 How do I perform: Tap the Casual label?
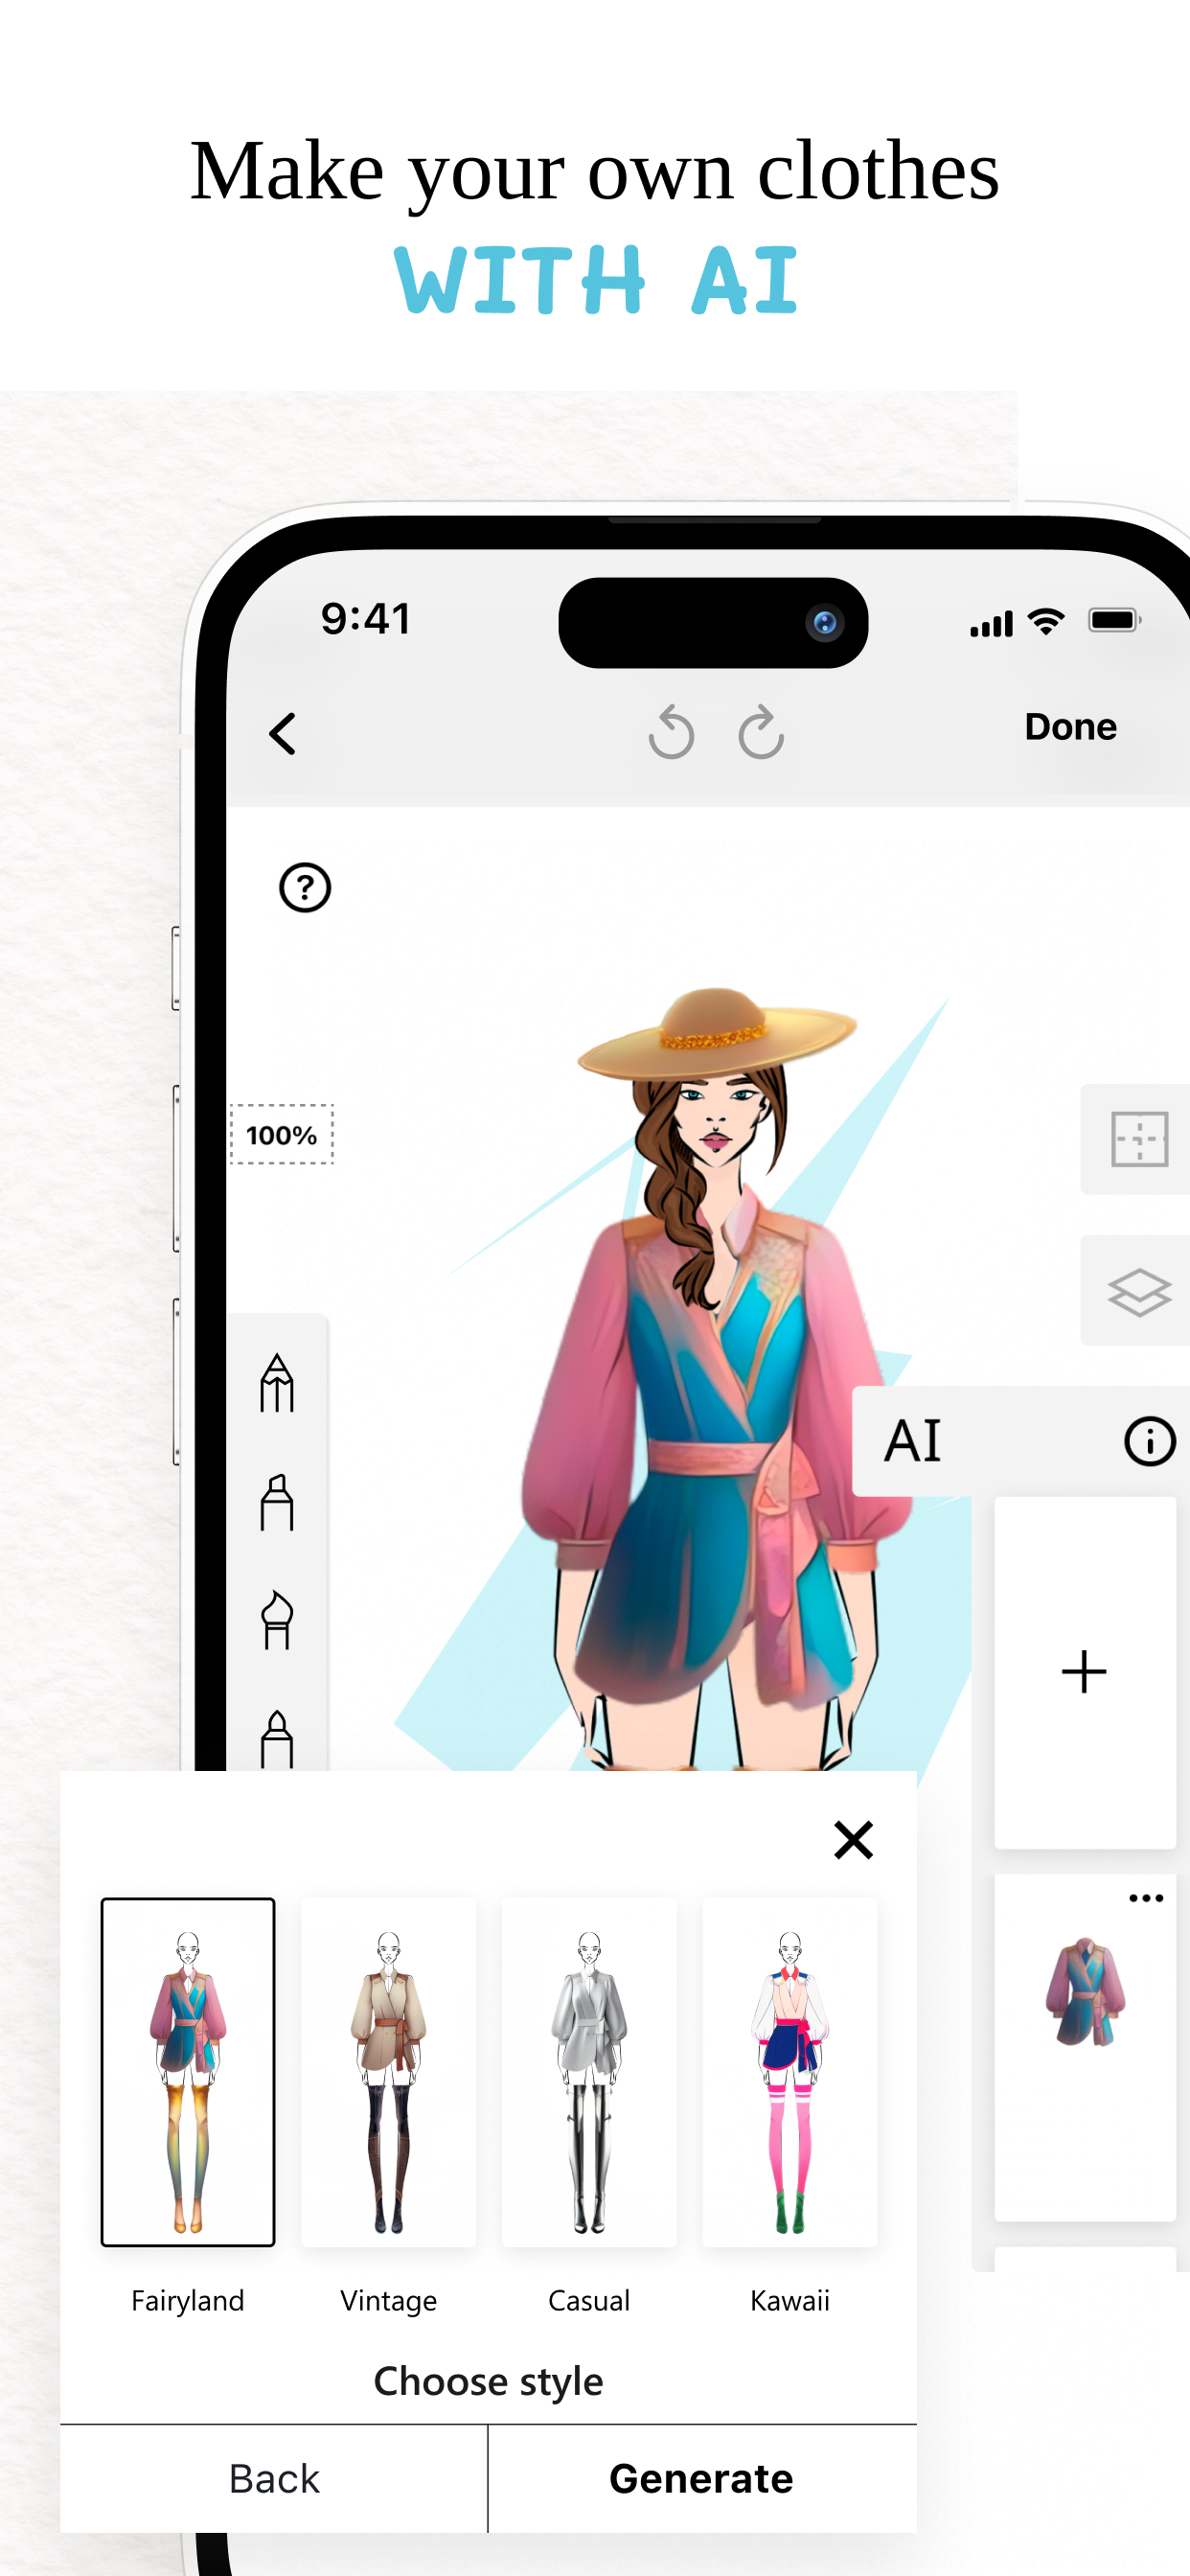tap(589, 2301)
